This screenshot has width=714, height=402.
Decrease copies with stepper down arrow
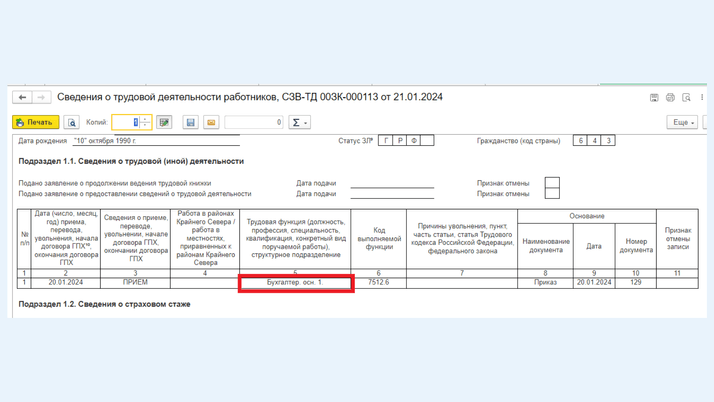coord(145,125)
